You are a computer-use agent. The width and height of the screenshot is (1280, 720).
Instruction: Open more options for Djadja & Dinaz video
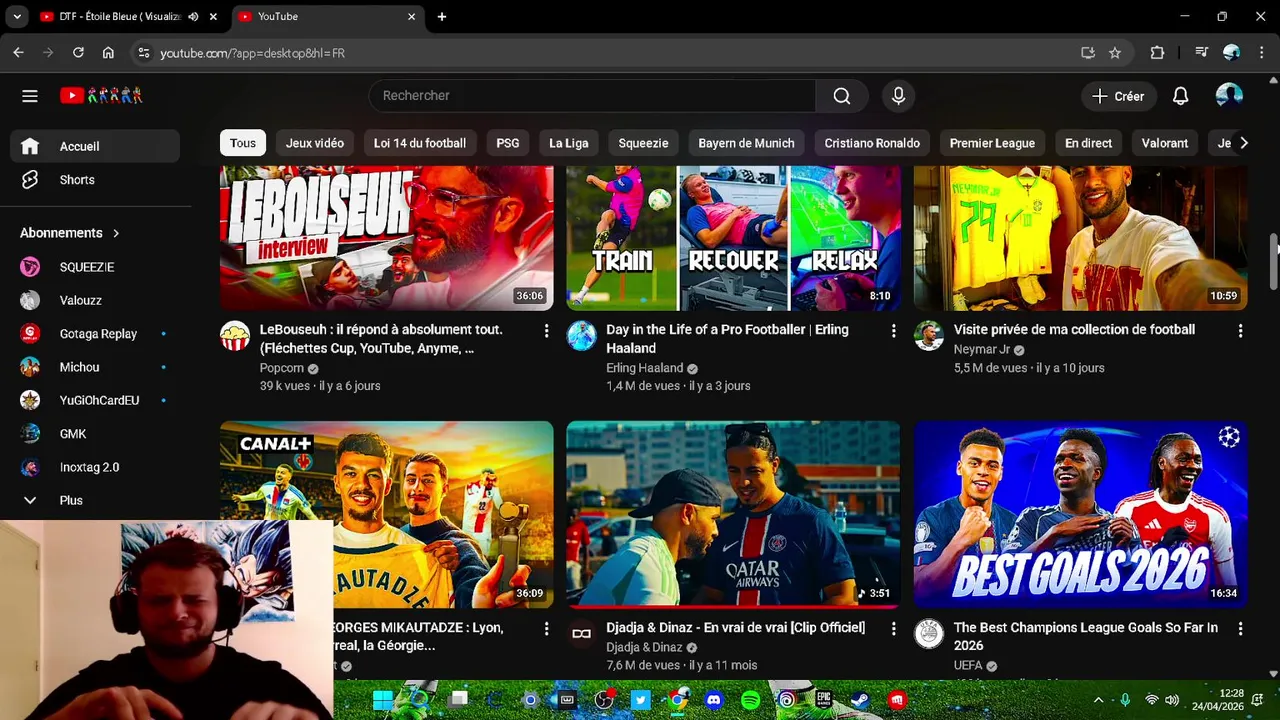coord(893,628)
